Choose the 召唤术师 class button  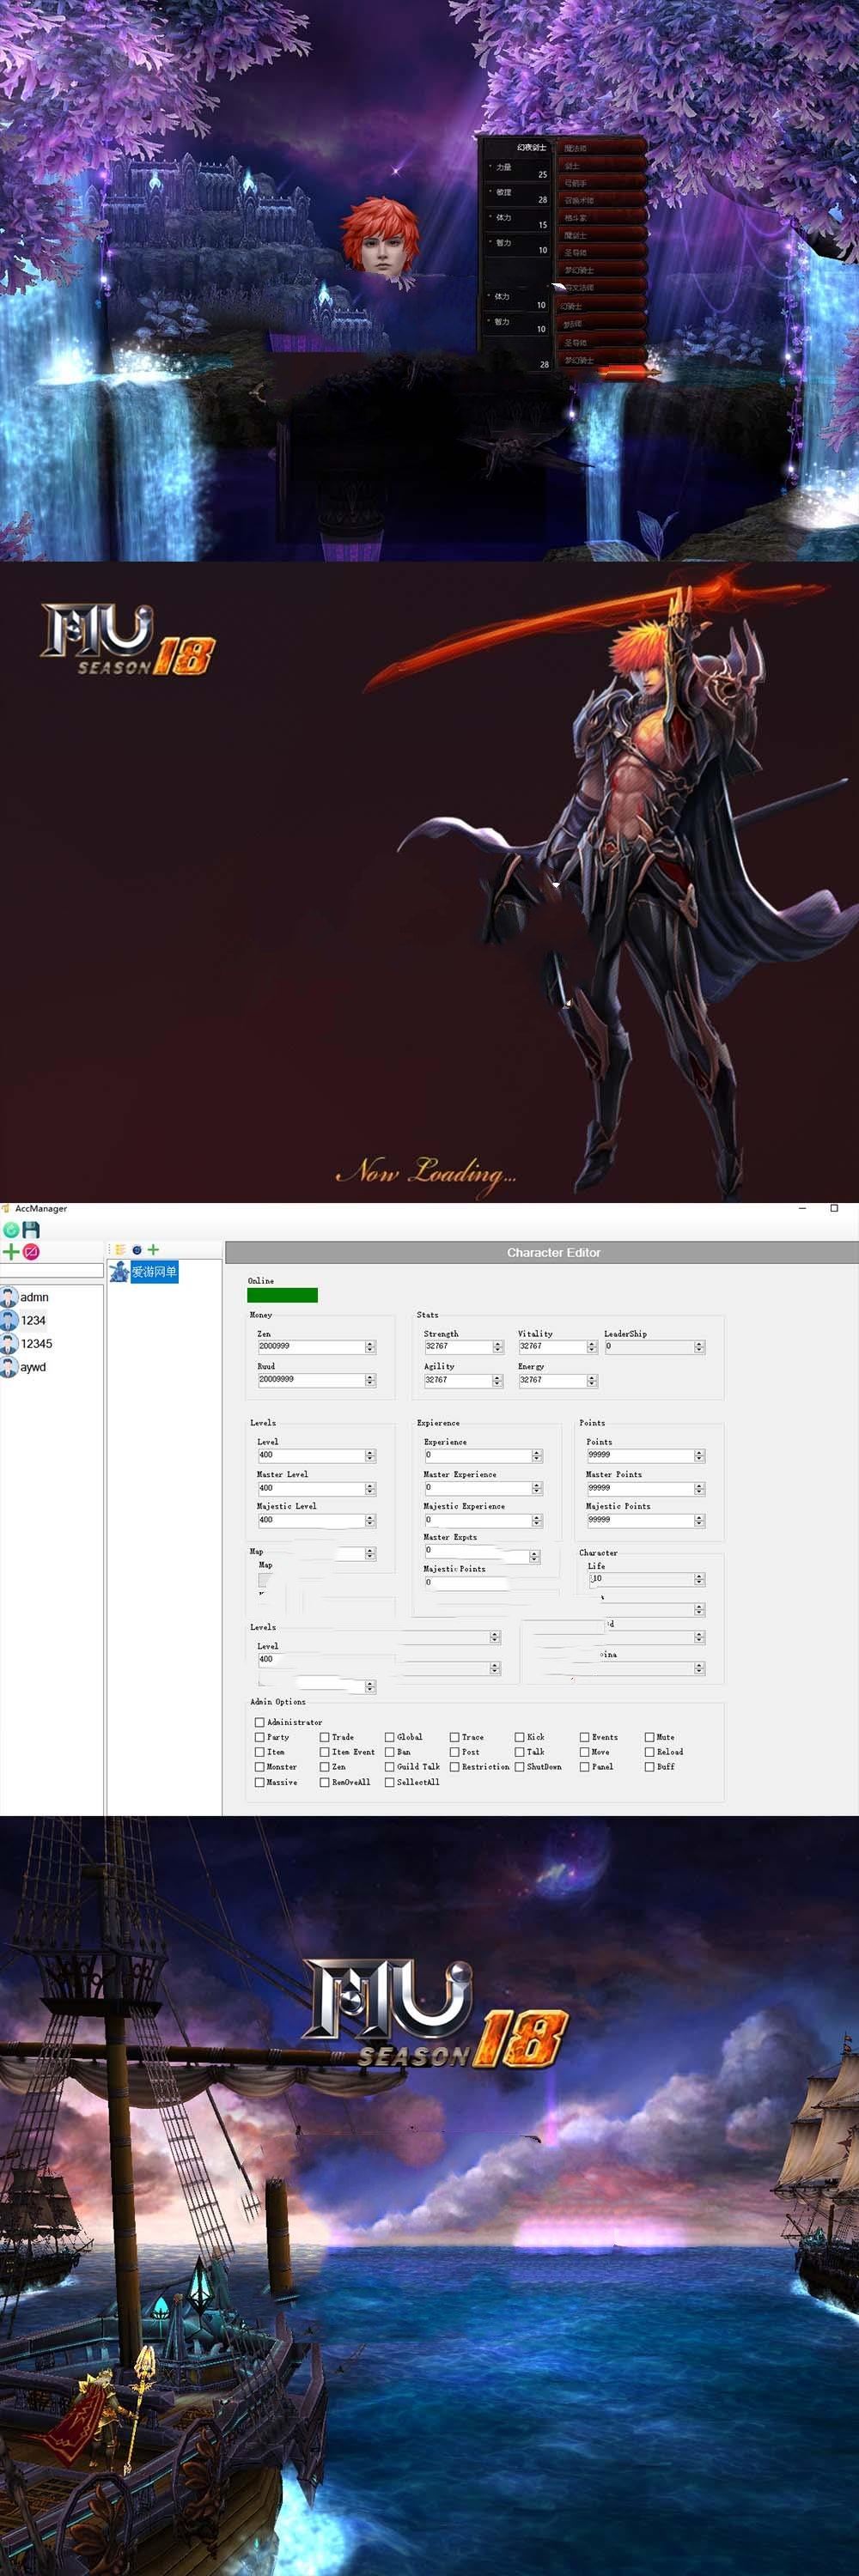pos(598,201)
